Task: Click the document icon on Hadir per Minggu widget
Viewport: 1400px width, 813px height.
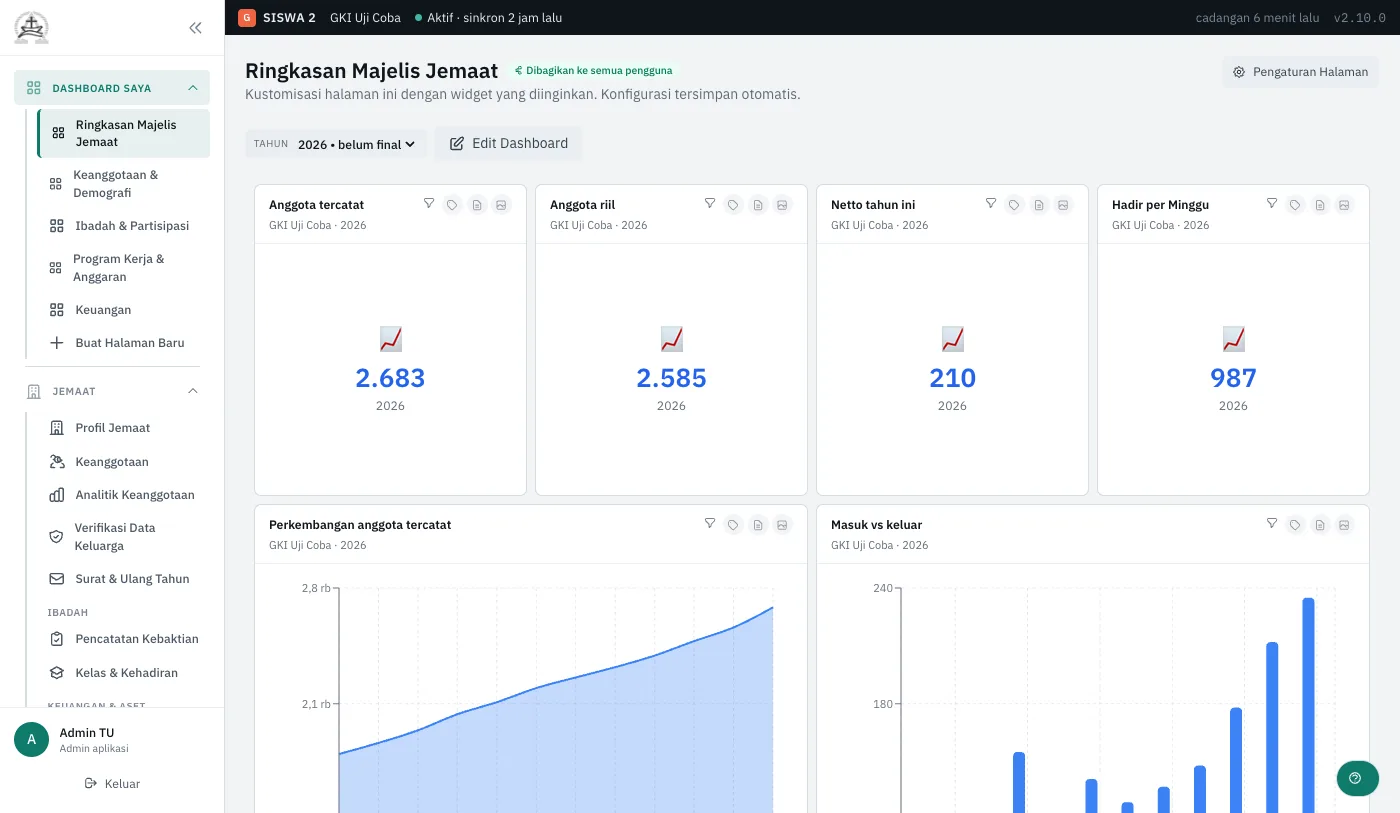Action: pyautogui.click(x=1320, y=205)
